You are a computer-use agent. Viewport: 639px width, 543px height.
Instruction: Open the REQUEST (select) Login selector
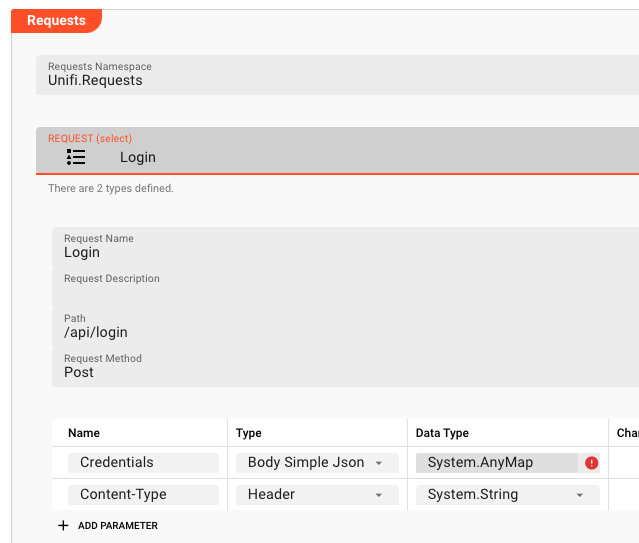click(337, 150)
